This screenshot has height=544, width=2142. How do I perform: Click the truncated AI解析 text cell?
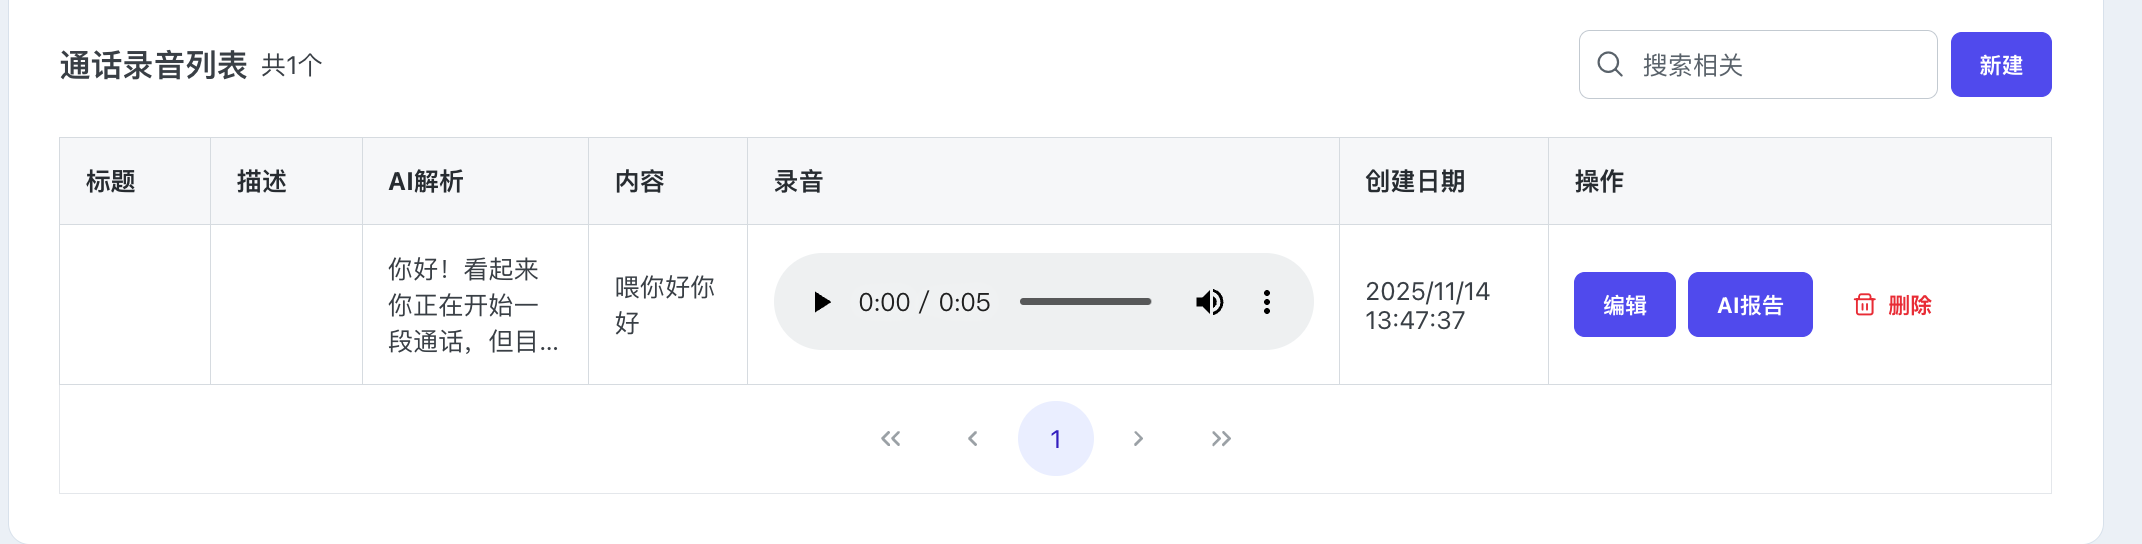(473, 305)
